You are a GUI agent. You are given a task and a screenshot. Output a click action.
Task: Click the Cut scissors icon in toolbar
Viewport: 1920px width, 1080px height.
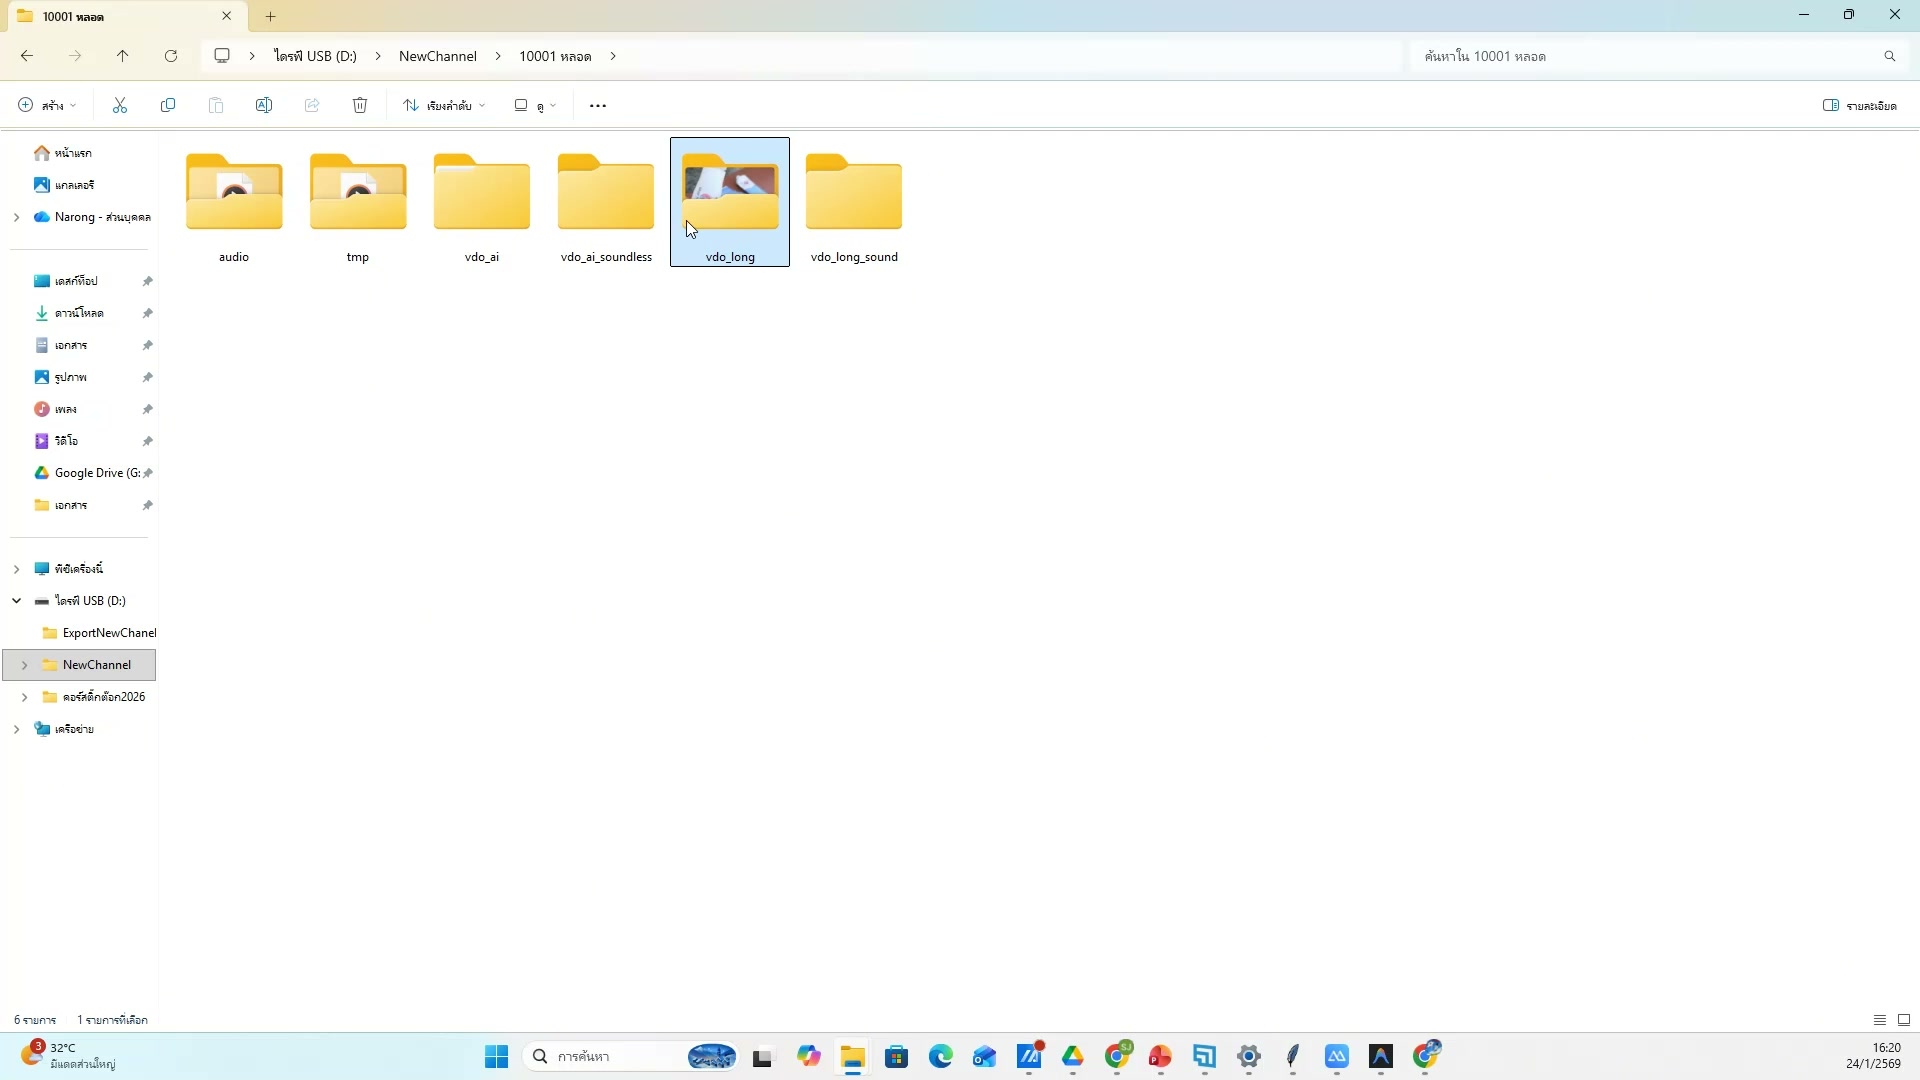pyautogui.click(x=120, y=105)
